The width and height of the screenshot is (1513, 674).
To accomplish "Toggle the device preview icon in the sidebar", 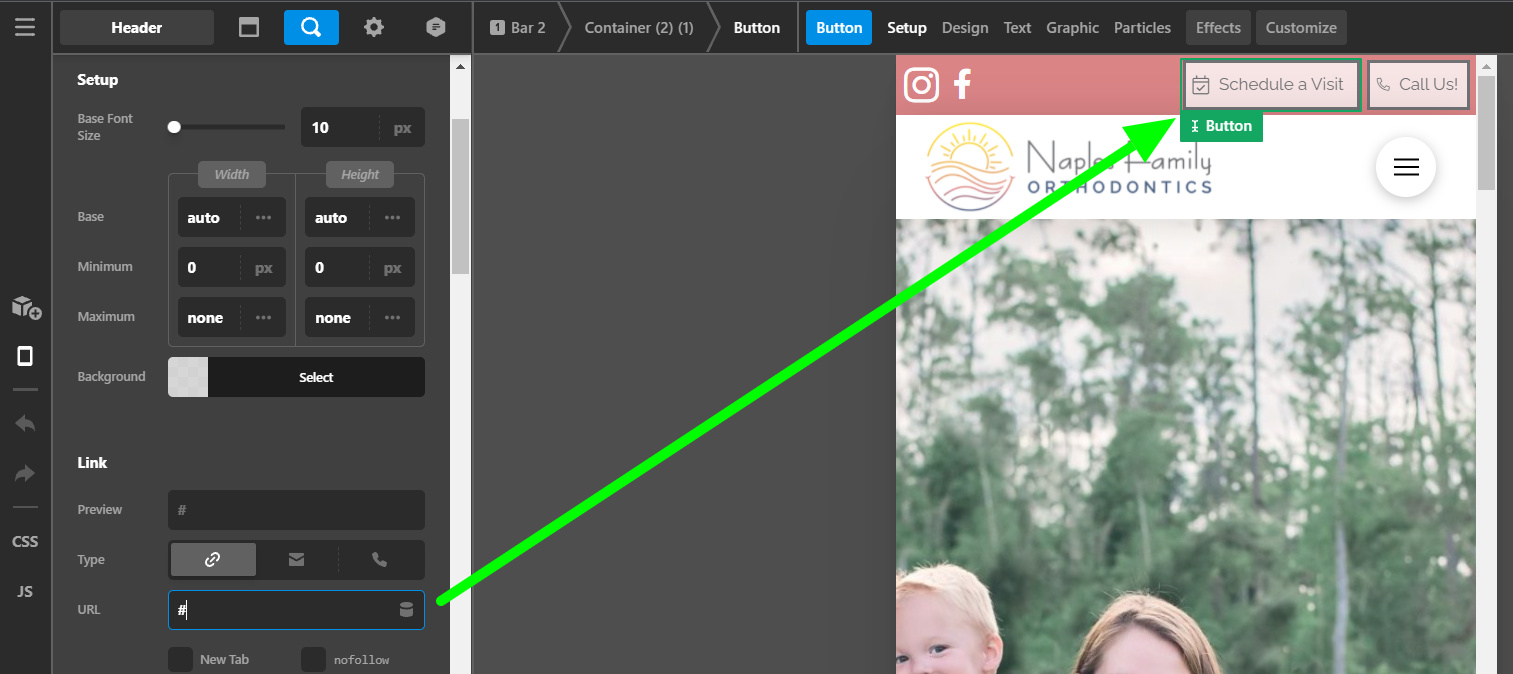I will [25, 356].
